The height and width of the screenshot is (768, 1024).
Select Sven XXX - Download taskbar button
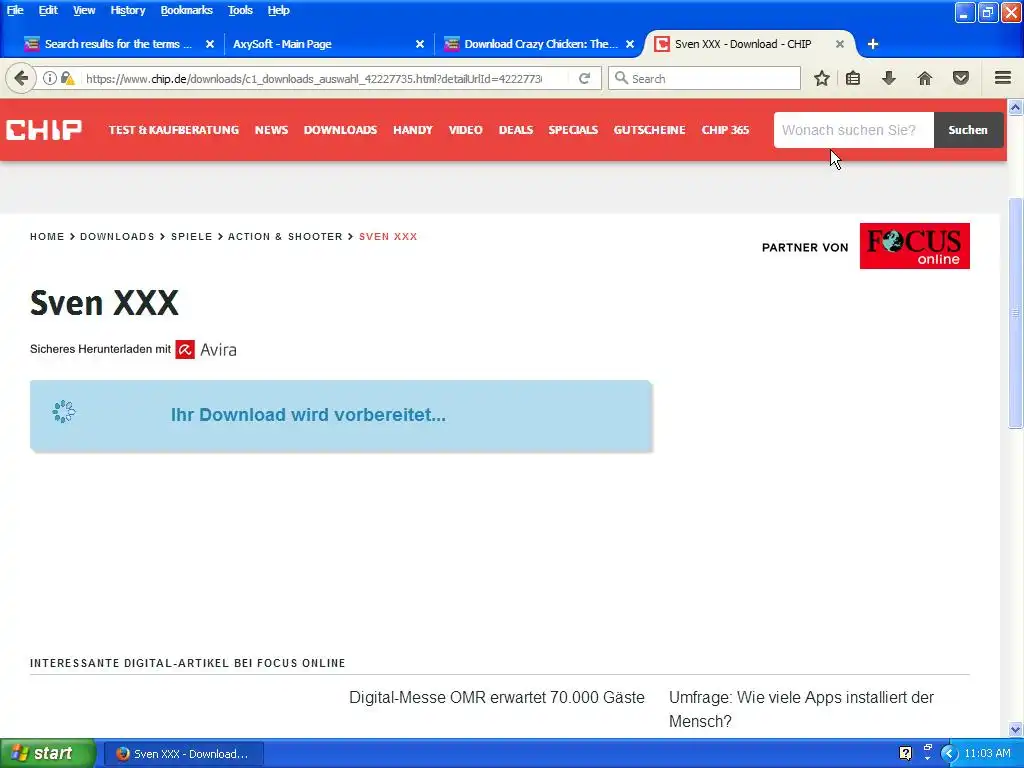(184, 754)
